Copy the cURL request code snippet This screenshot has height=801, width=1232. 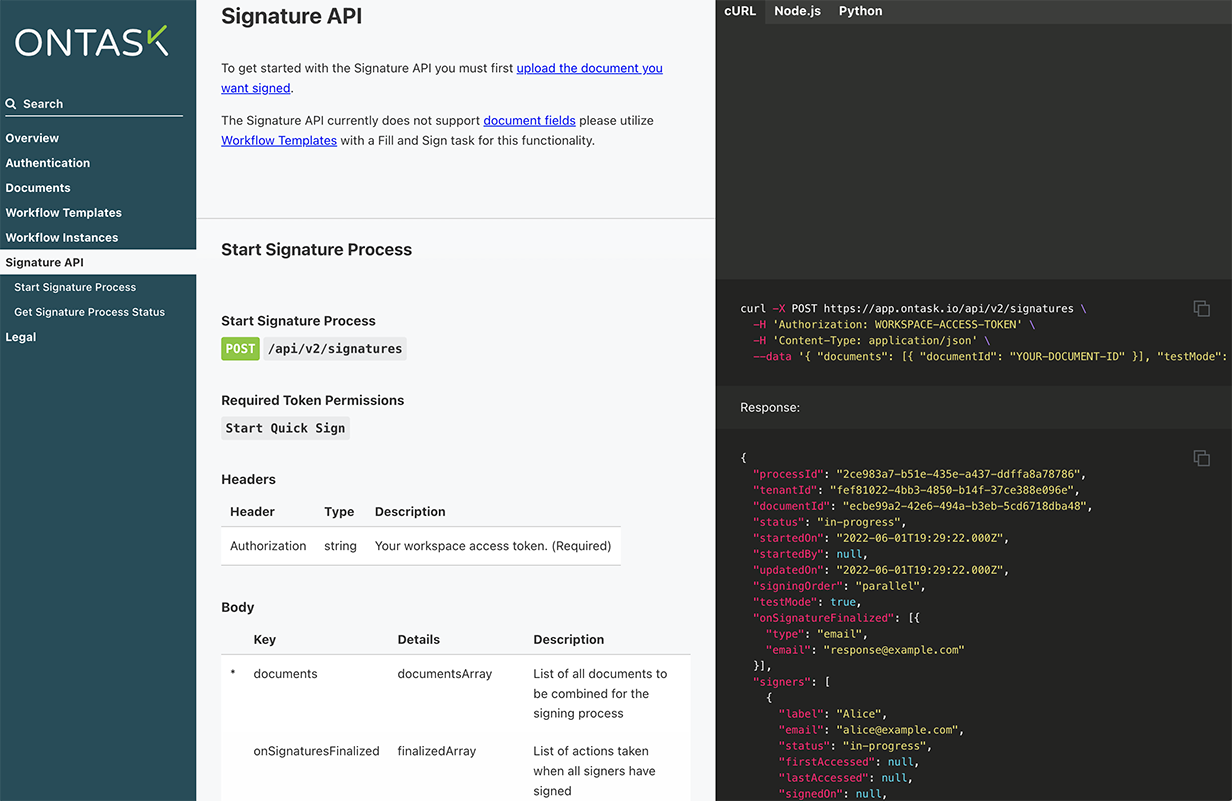pos(1201,308)
